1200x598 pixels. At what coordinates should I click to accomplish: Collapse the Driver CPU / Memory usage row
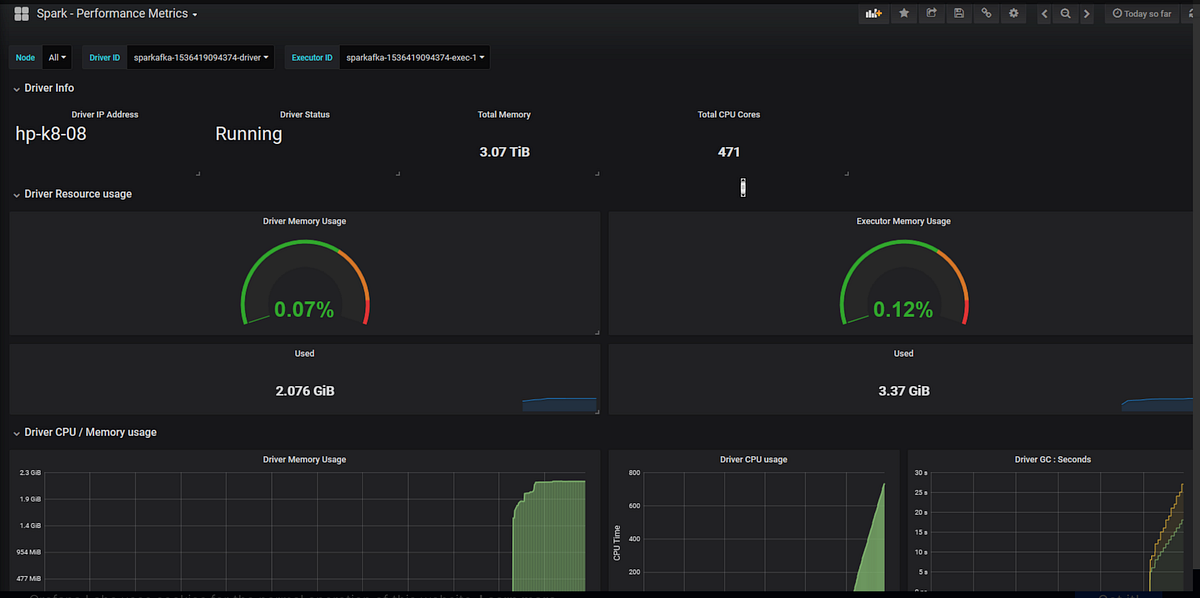(x=85, y=431)
